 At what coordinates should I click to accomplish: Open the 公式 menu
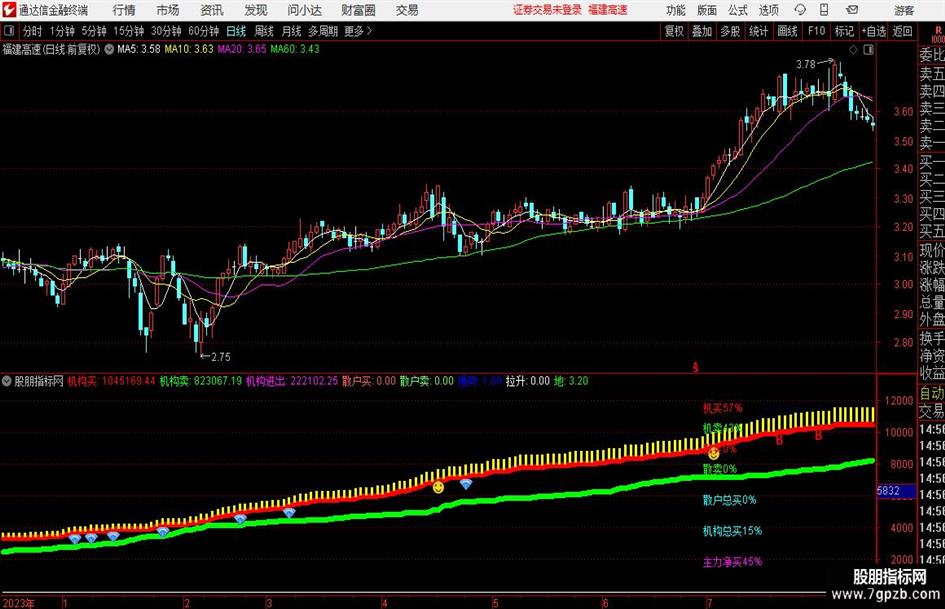point(738,10)
